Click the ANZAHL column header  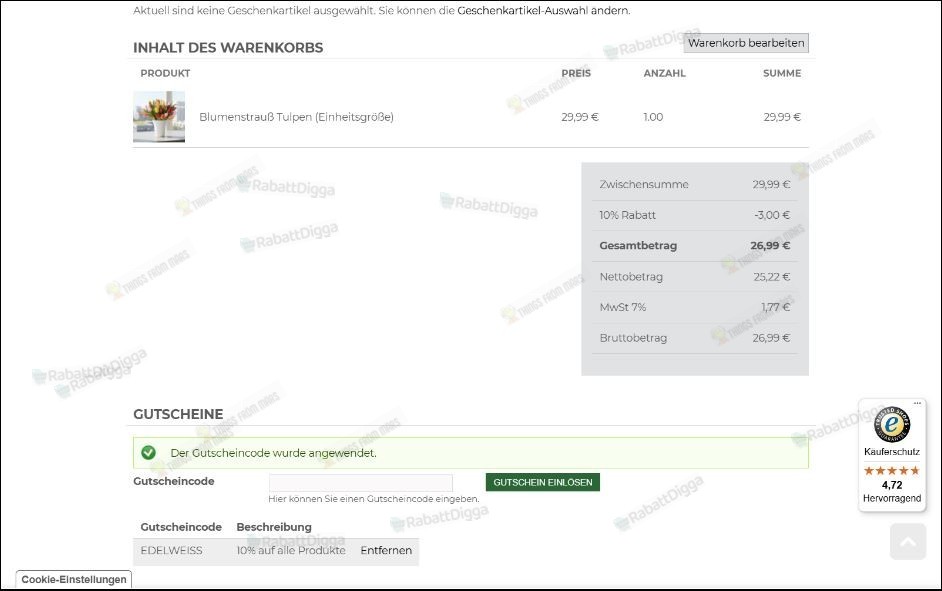664,73
